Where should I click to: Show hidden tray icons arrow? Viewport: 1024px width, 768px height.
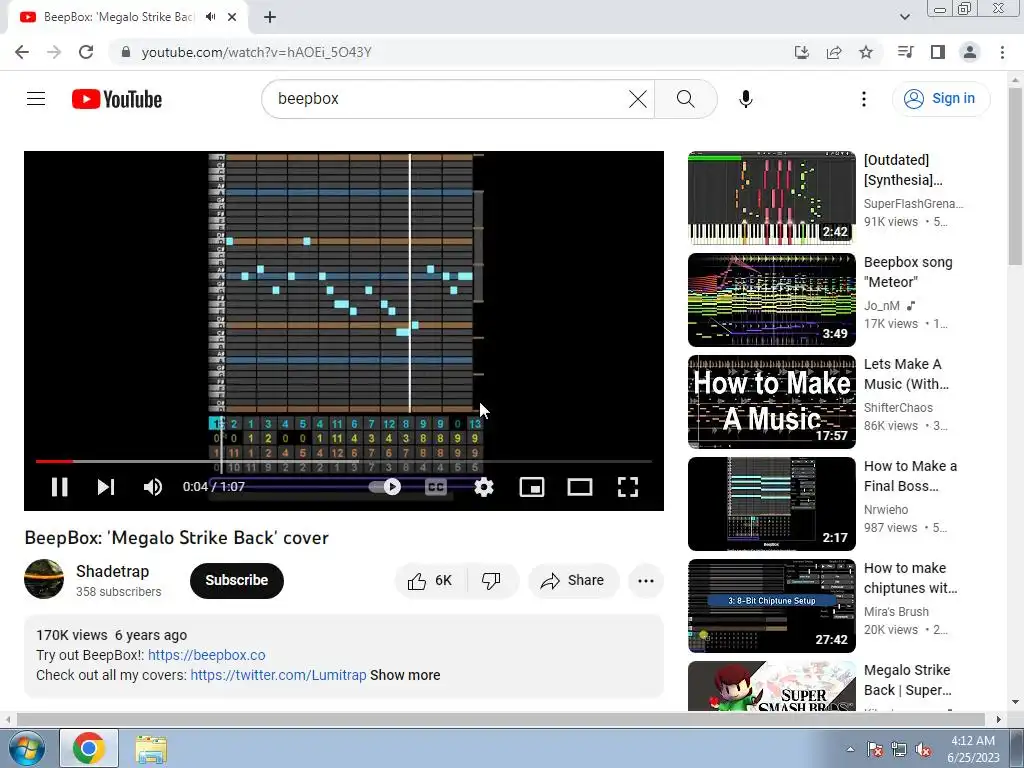[850, 749]
